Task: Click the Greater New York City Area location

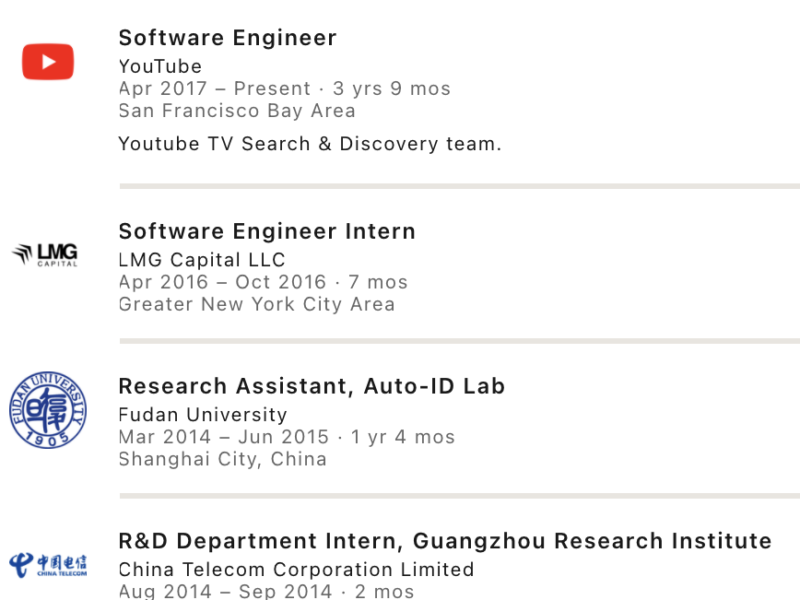Action: coord(257,304)
